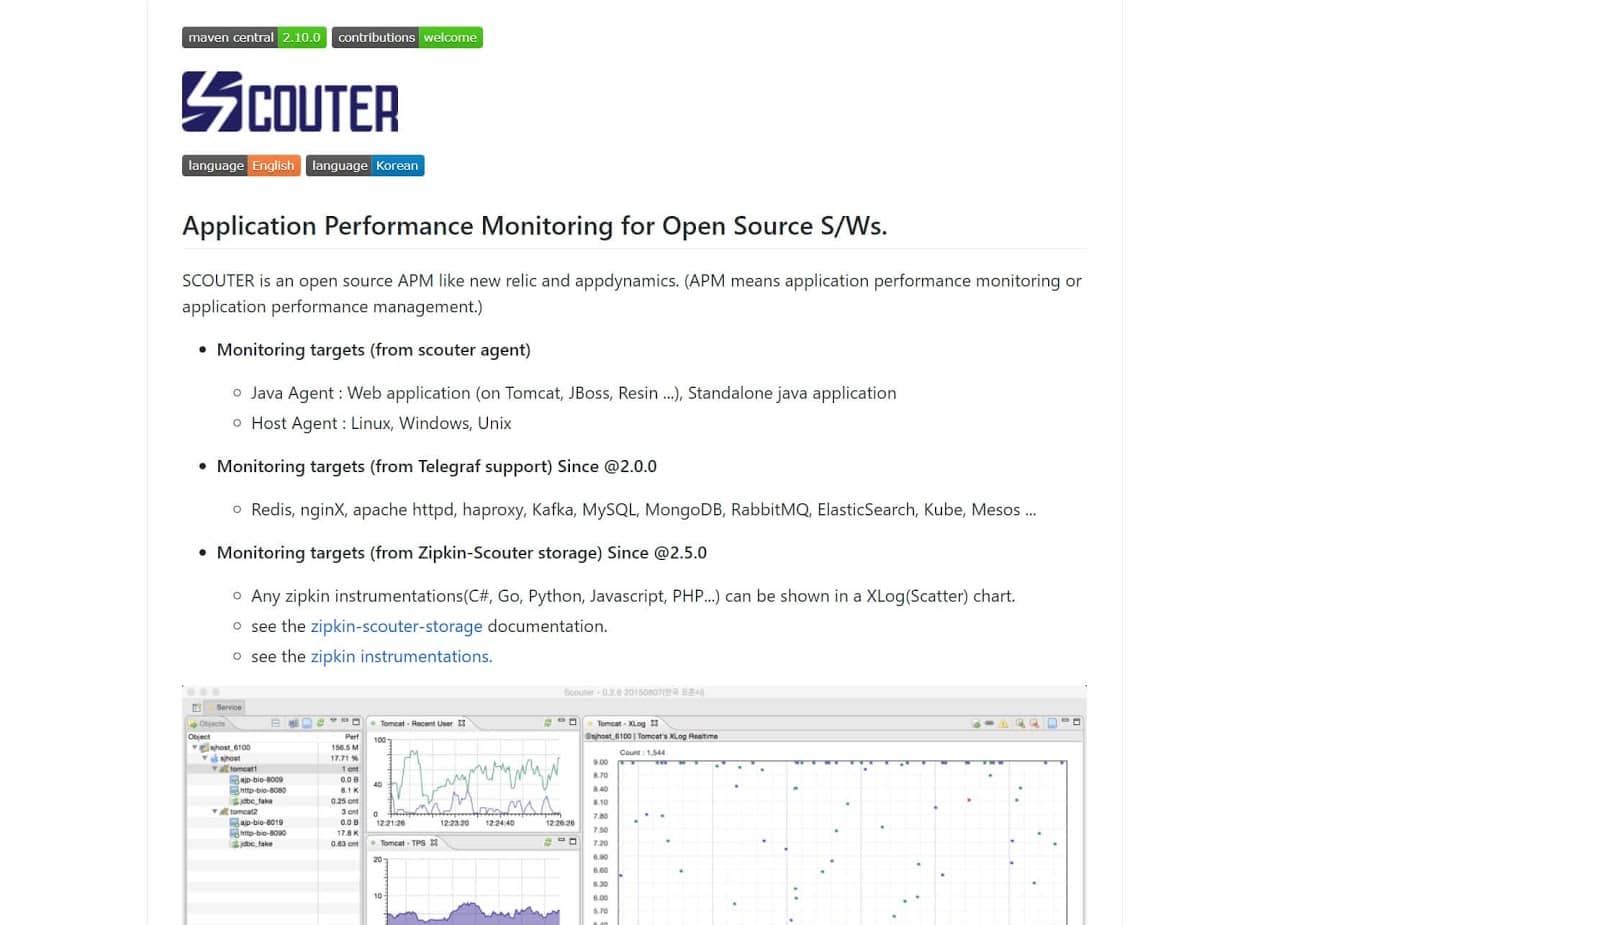Click refresh icon in Recent User panel
1600x925 pixels.
[x=547, y=722]
